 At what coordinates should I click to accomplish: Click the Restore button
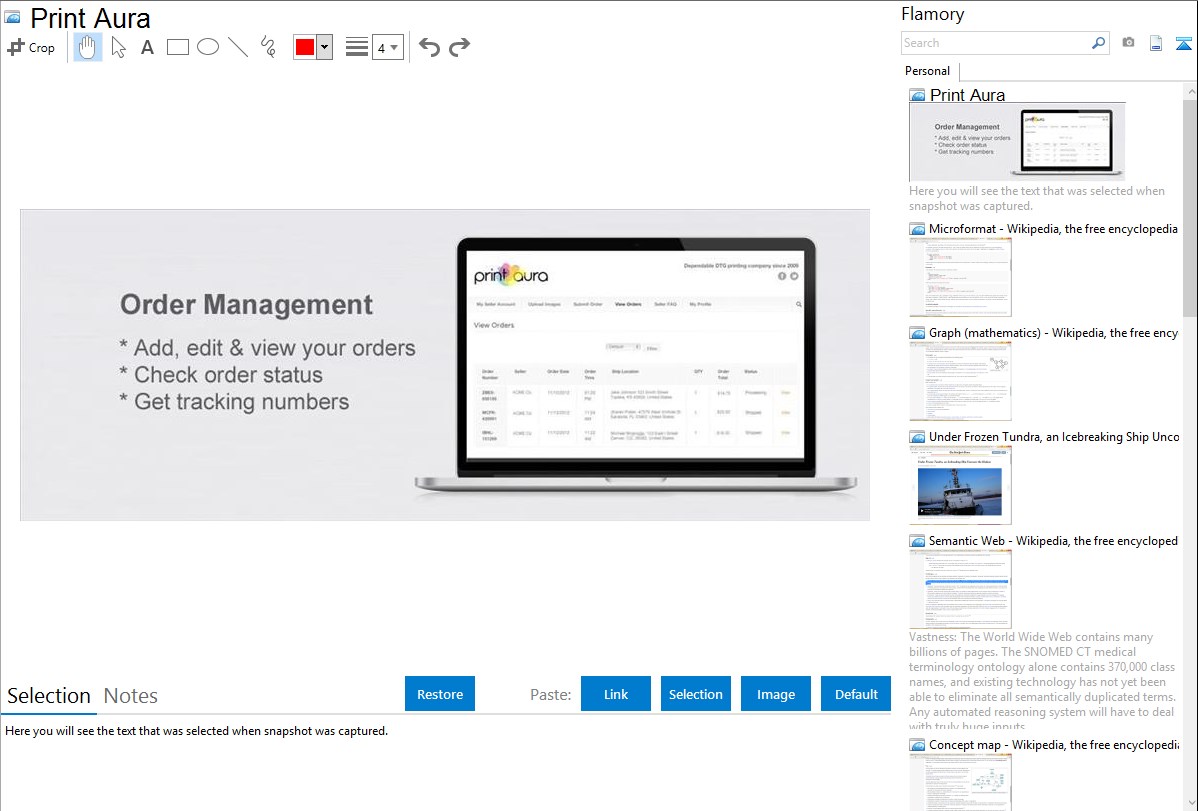pos(440,694)
